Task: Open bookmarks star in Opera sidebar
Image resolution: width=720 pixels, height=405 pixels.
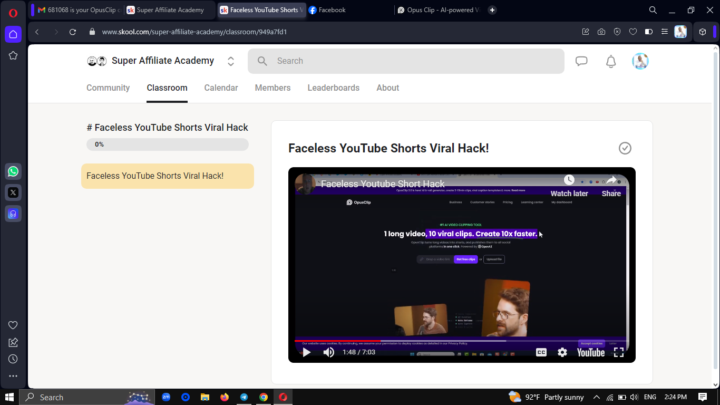Action: (x=13, y=56)
